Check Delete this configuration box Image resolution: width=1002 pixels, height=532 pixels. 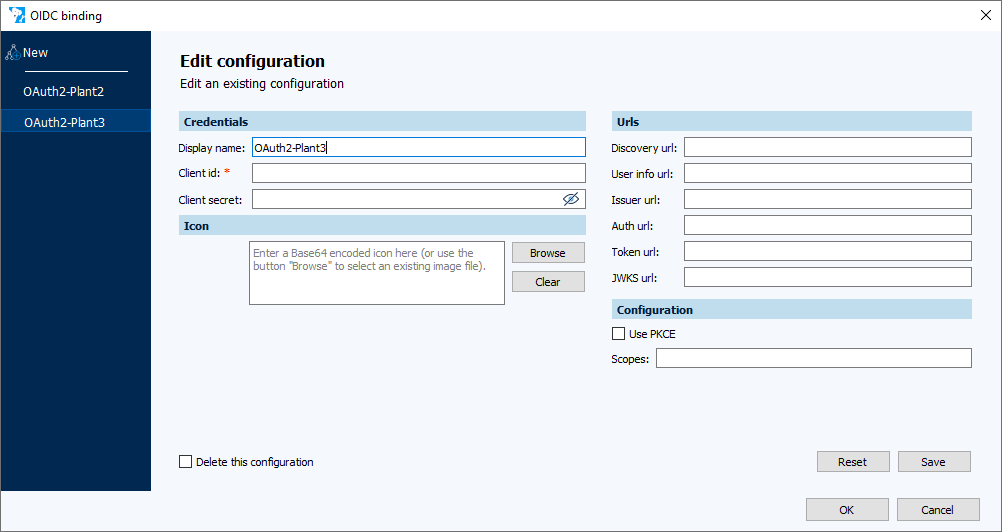(x=185, y=462)
